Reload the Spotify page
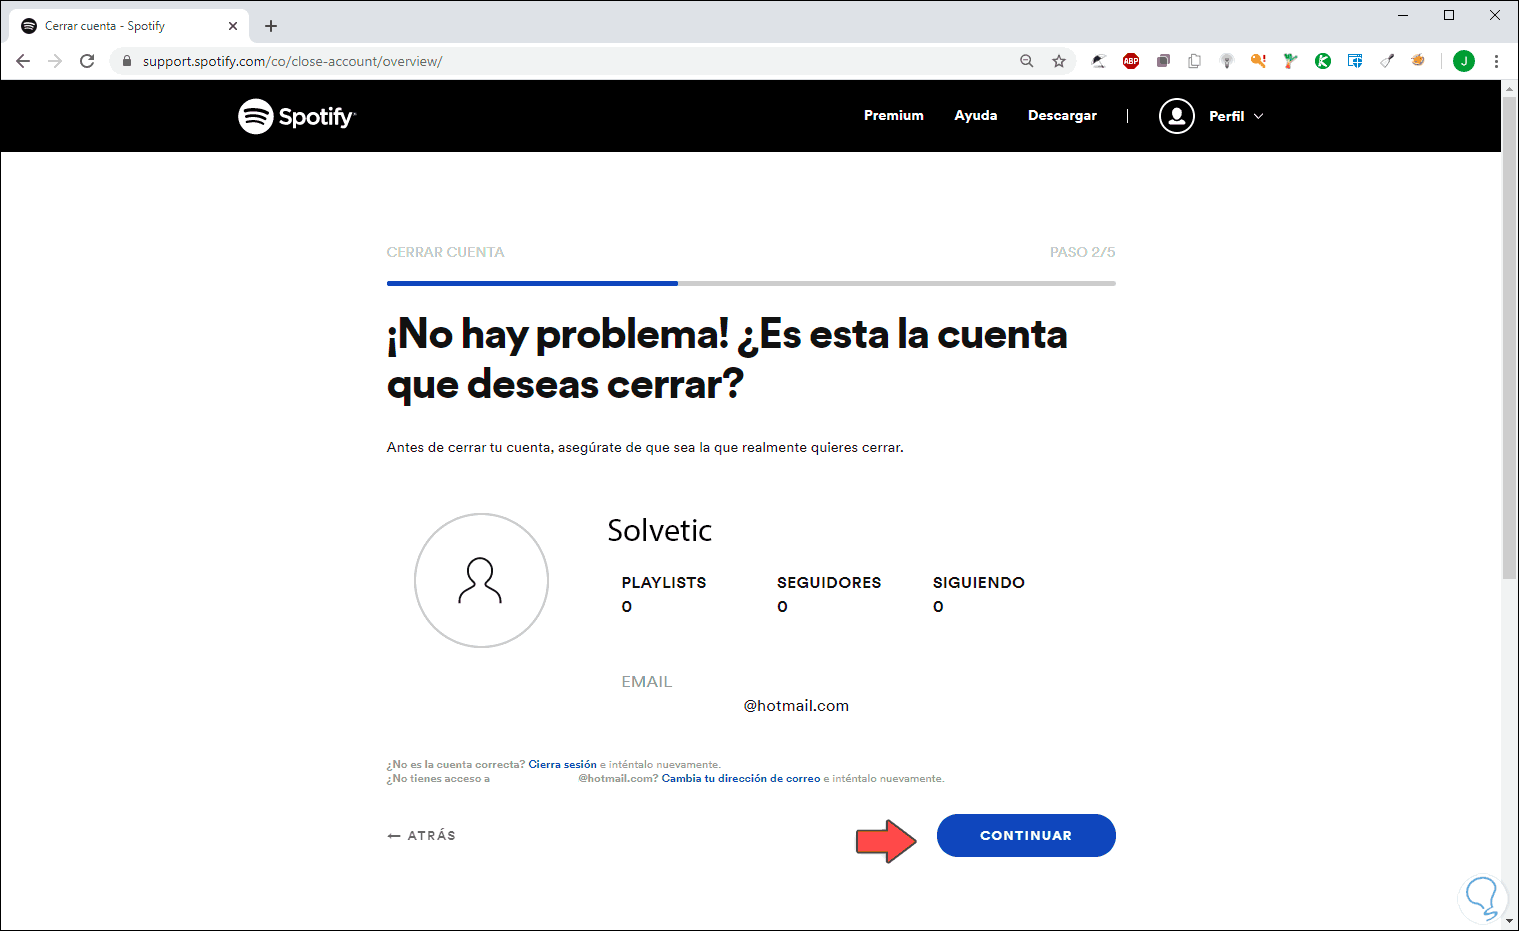 click(x=87, y=61)
